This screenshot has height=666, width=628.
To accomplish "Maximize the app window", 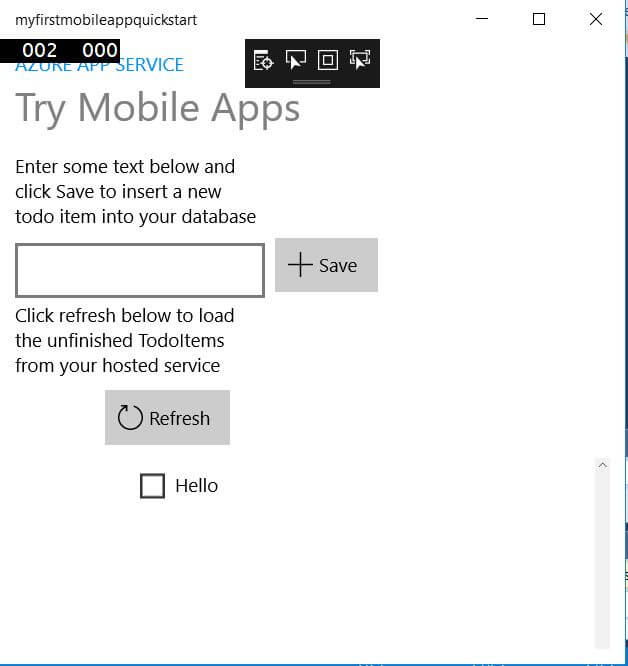I will click(539, 19).
